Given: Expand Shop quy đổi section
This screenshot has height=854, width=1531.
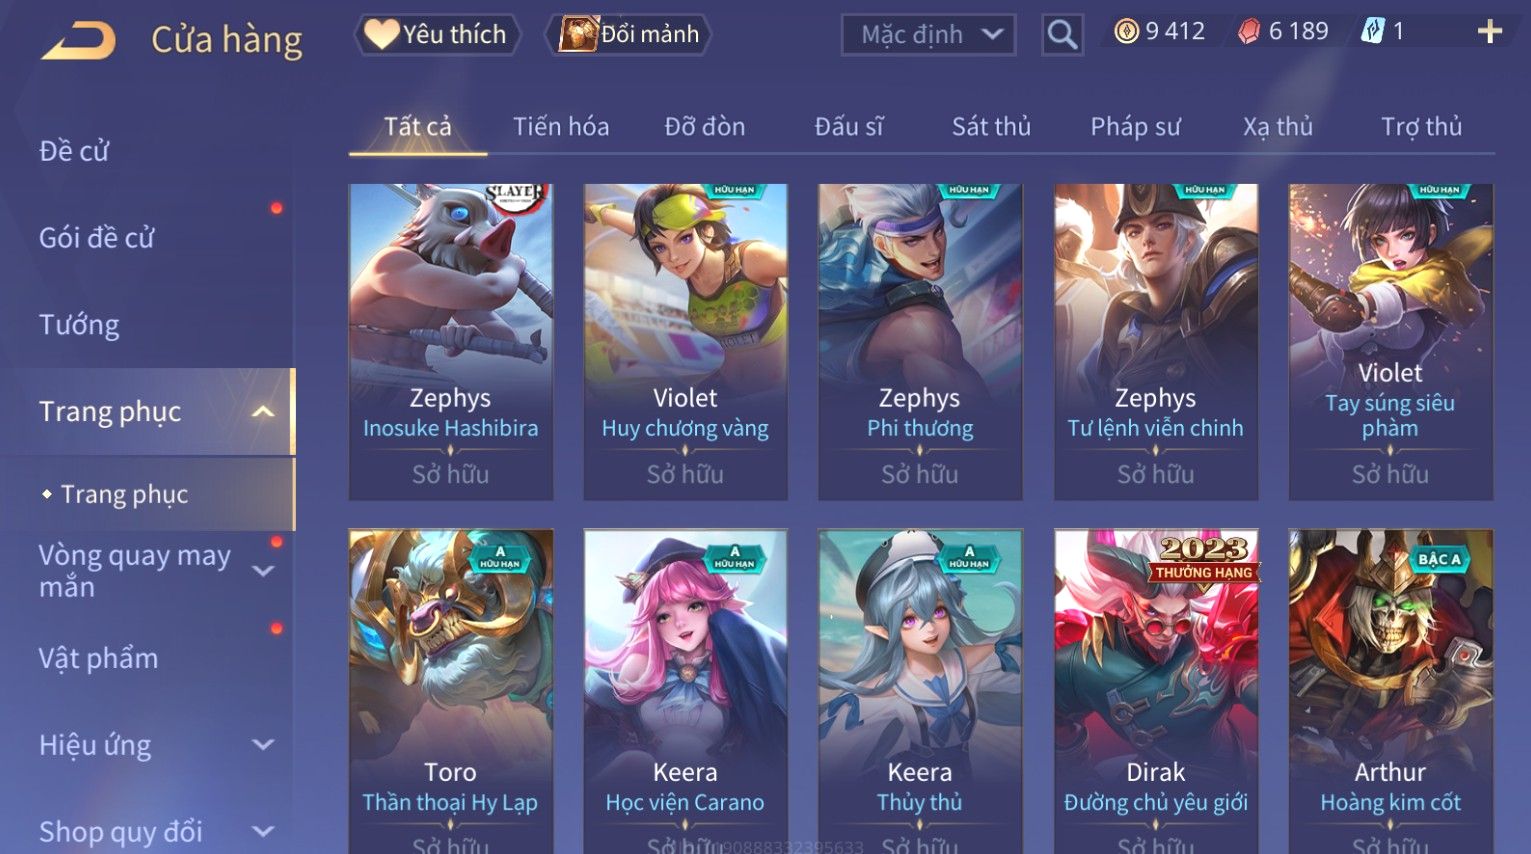Looking at the screenshot, I should 263,831.
